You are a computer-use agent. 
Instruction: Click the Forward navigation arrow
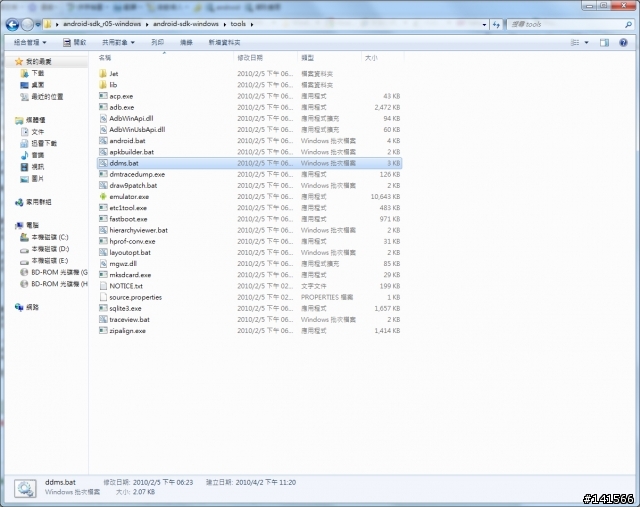point(27,25)
